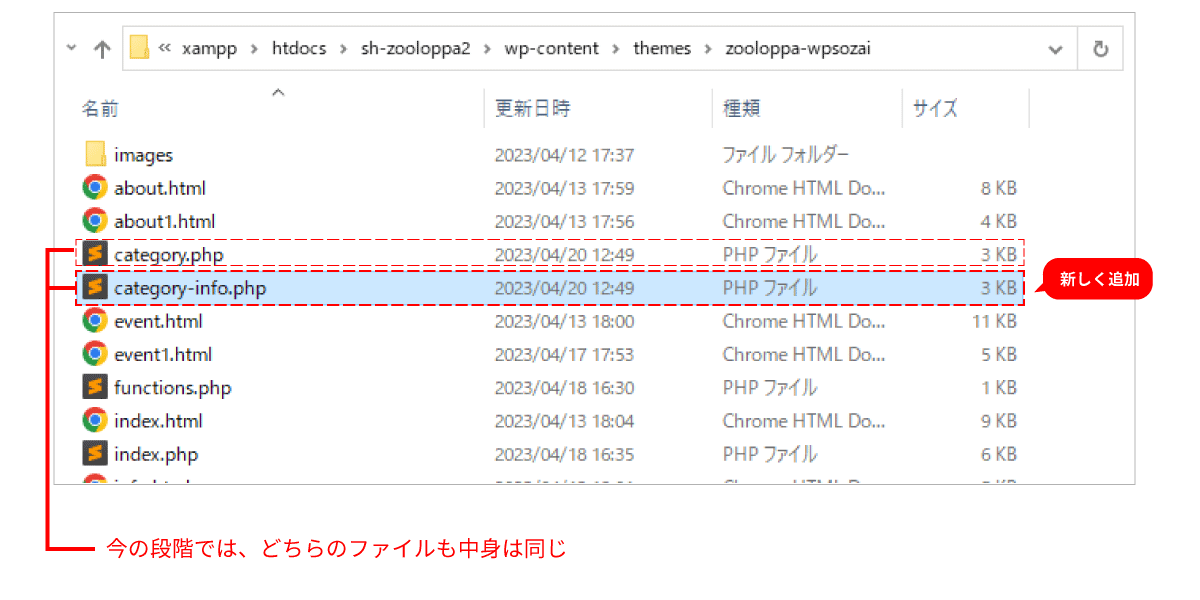Image resolution: width=1200 pixels, height=600 pixels.
Task: Select the functions.php file name
Action: [172, 388]
